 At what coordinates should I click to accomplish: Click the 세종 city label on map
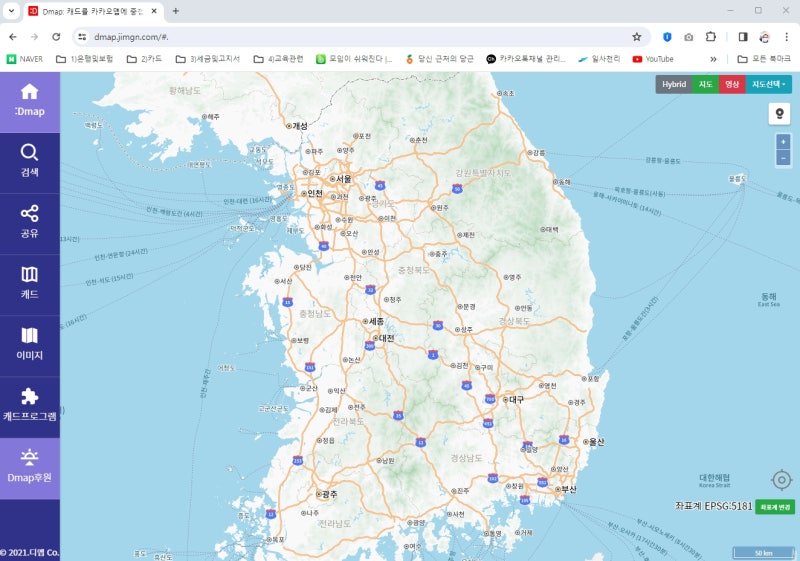point(376,321)
